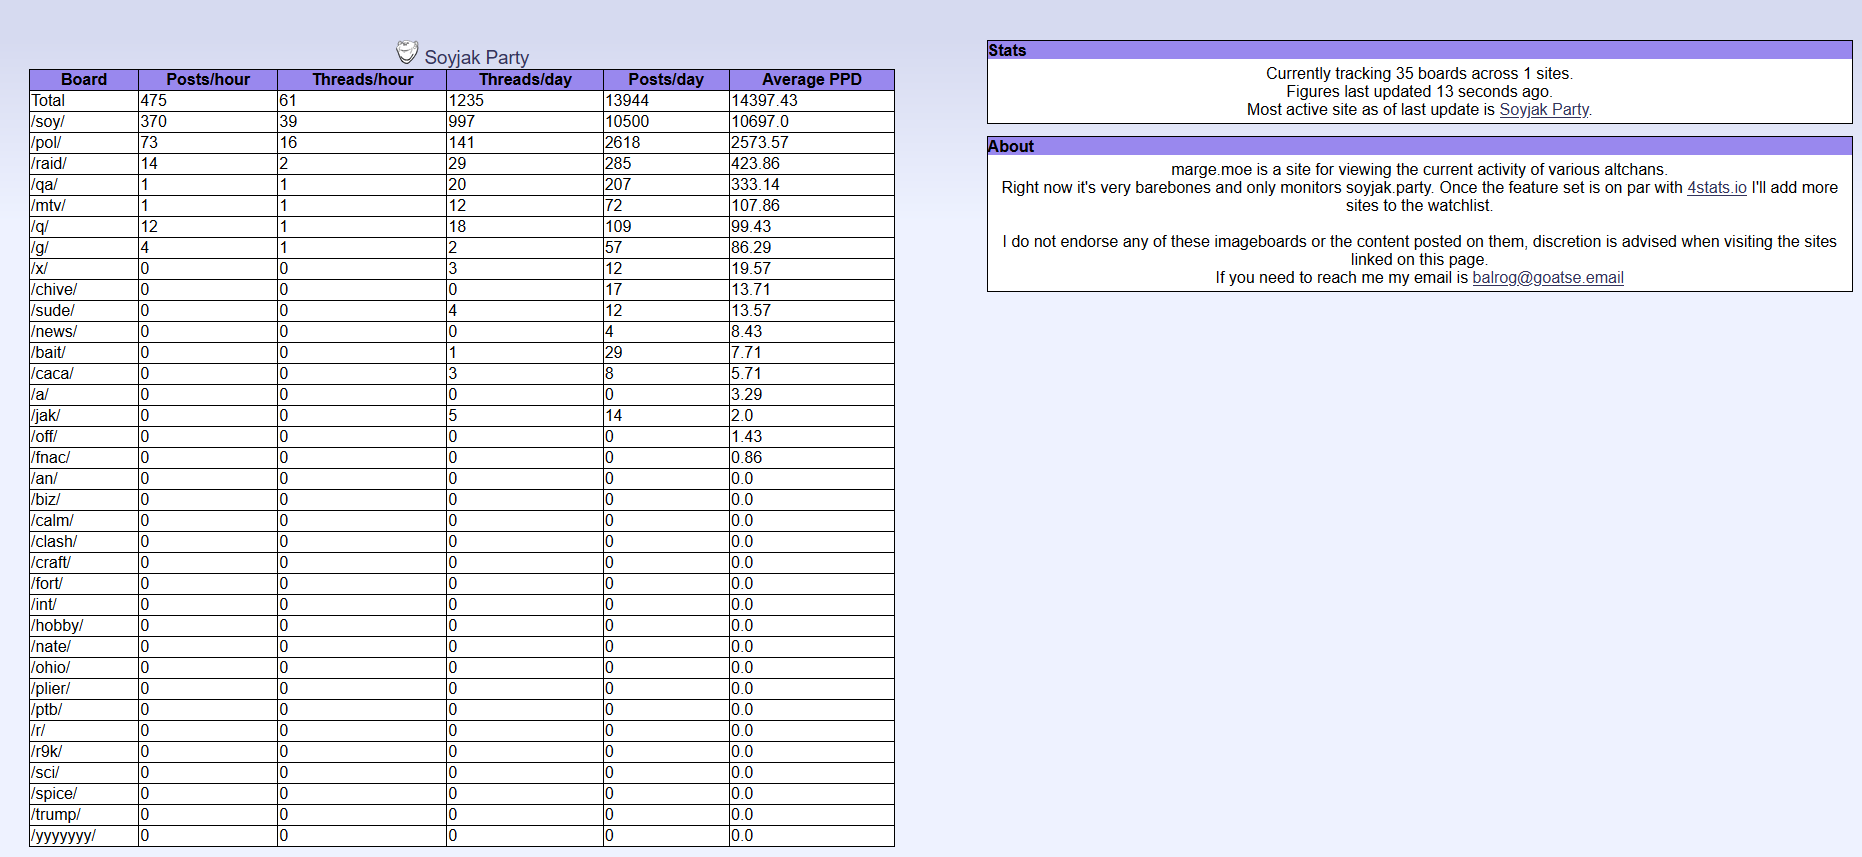Click the balrog@goatse.email address link

tap(1547, 278)
